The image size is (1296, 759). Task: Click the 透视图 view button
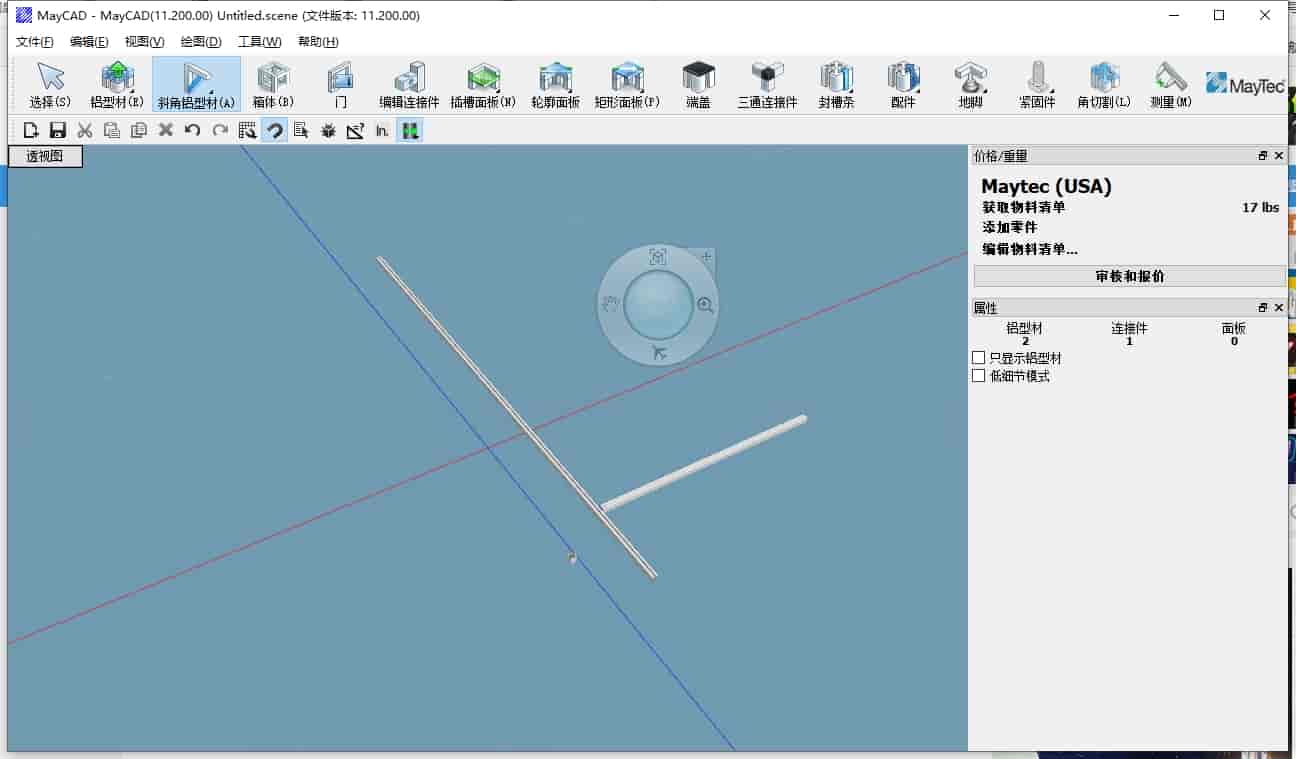pos(45,156)
